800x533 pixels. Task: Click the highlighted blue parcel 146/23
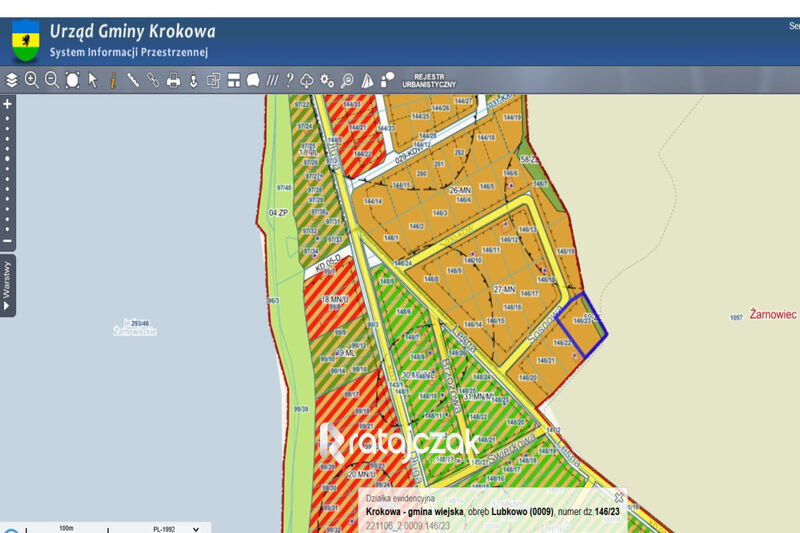582,325
